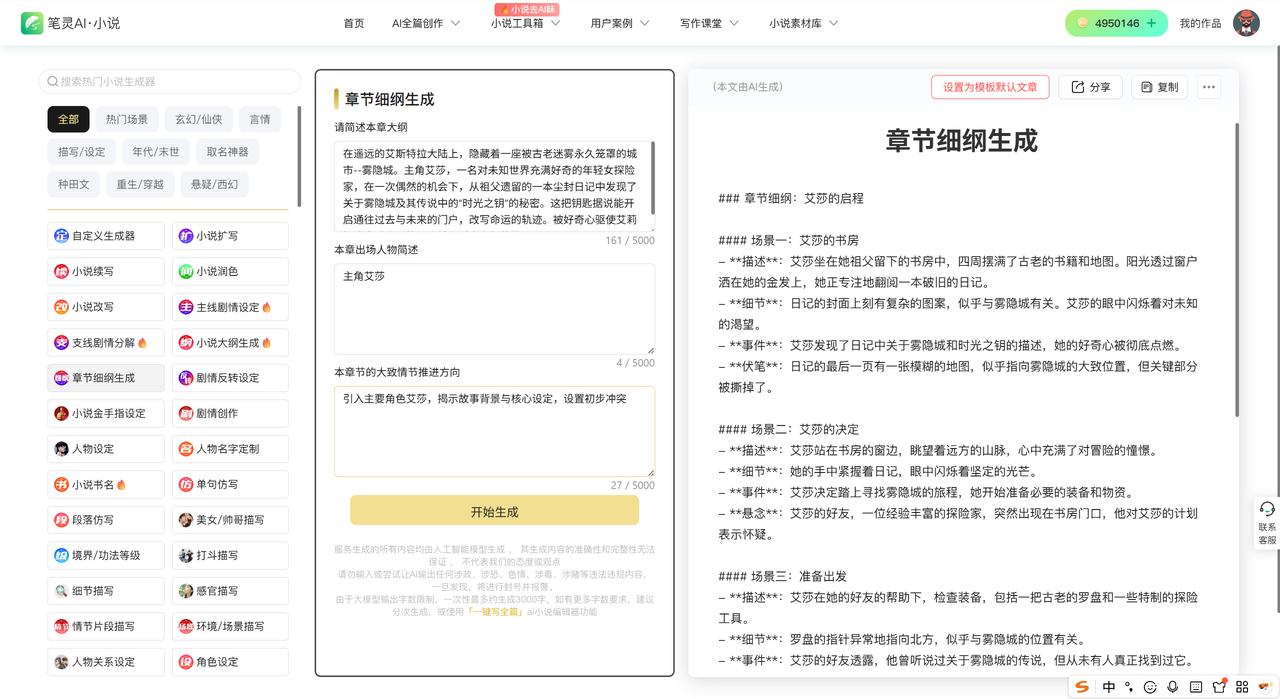The height and width of the screenshot is (699, 1280).
Task: Switch to the 热门场景 category
Action: [127, 119]
